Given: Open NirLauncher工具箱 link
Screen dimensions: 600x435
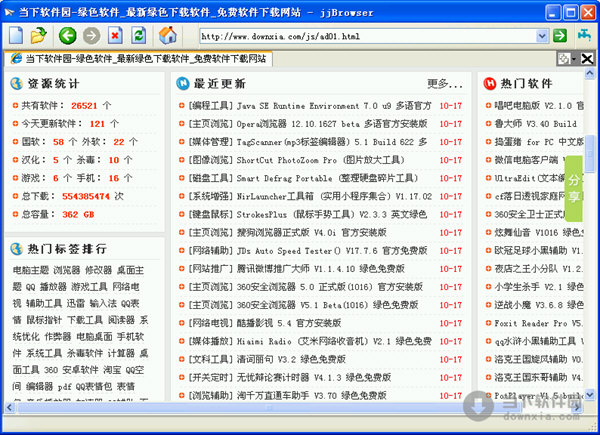Looking at the screenshot, I should click(x=334, y=196).
